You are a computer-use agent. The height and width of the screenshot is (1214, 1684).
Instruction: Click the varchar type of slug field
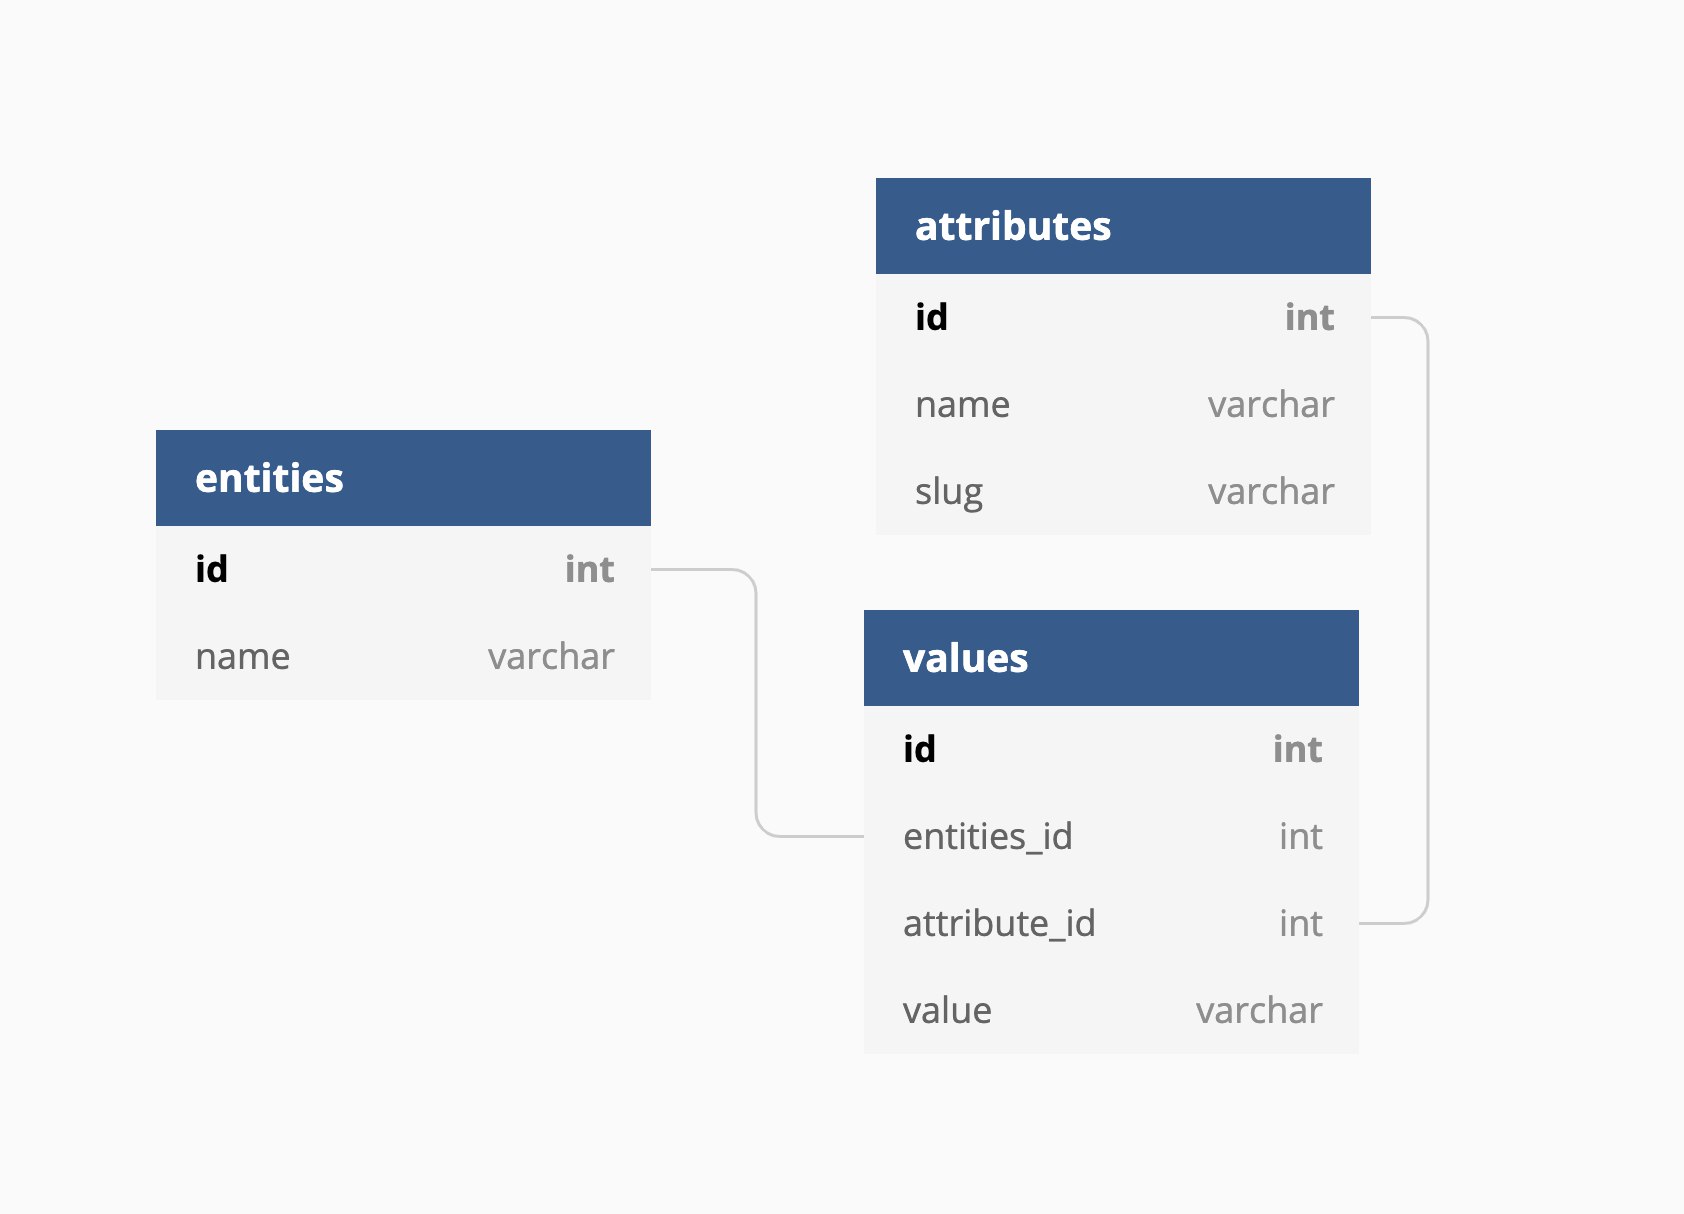pos(1270,491)
